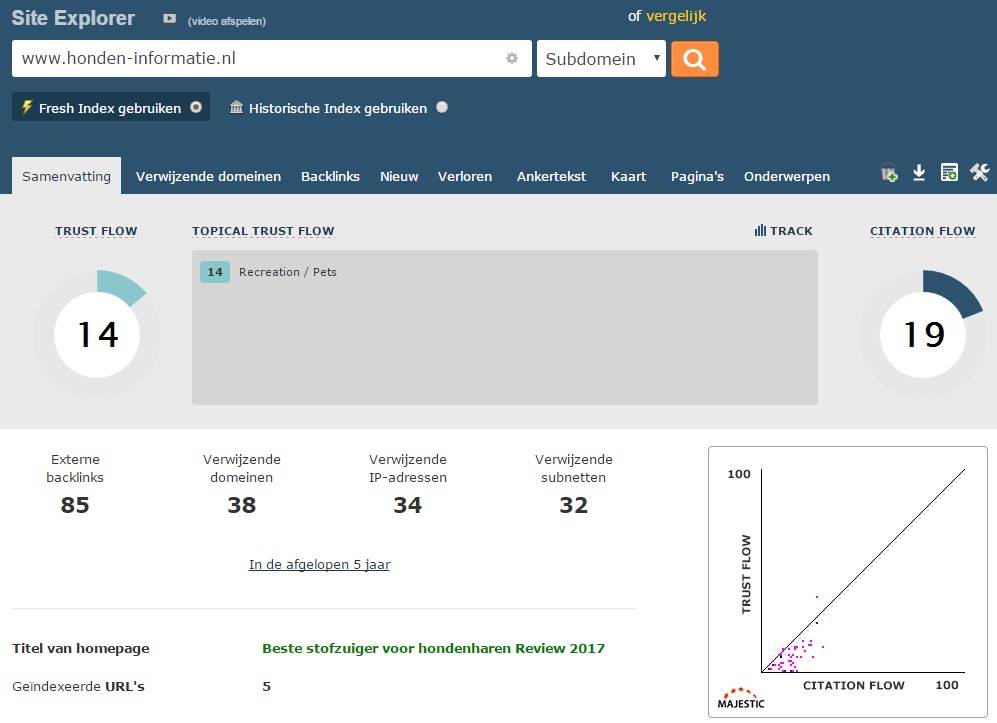Open the Backlinks tab

[330, 176]
